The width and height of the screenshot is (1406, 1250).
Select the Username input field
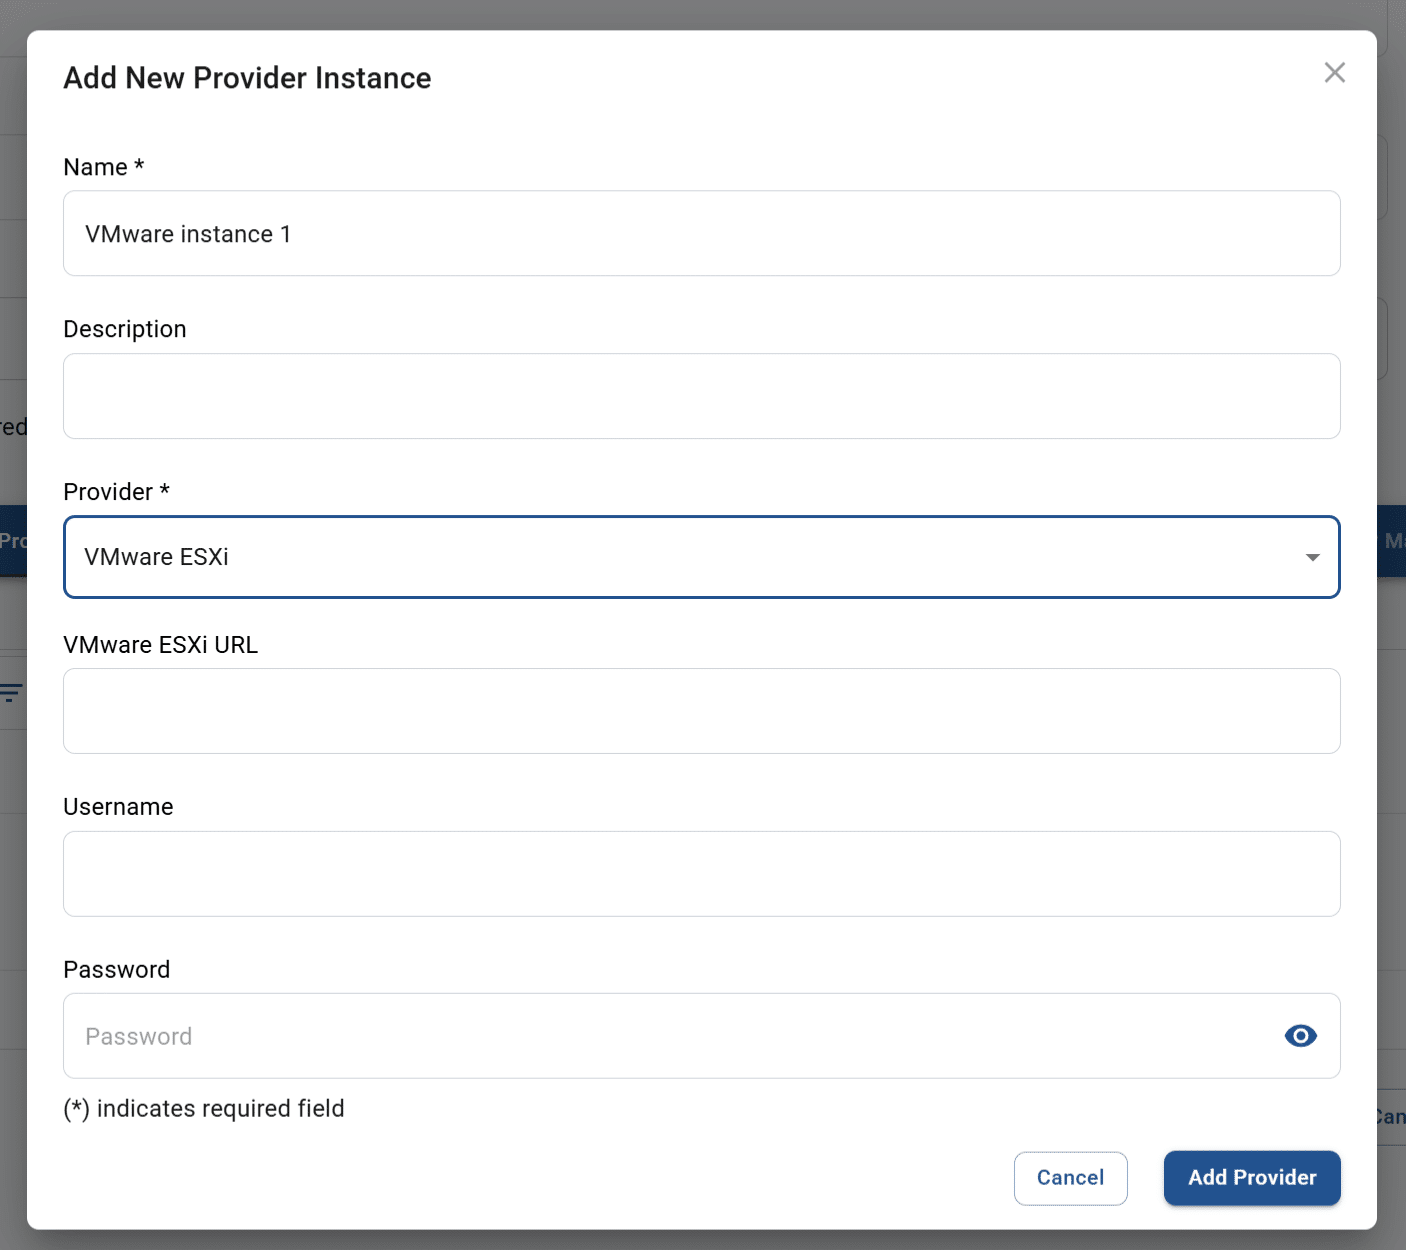[x=700, y=873]
